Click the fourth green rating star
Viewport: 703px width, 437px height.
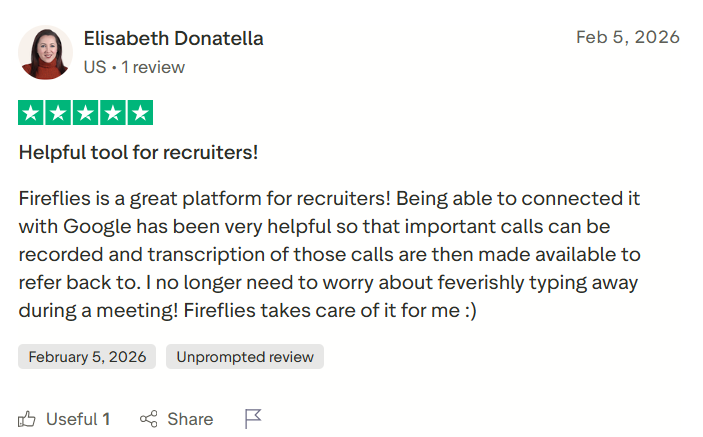click(x=113, y=113)
